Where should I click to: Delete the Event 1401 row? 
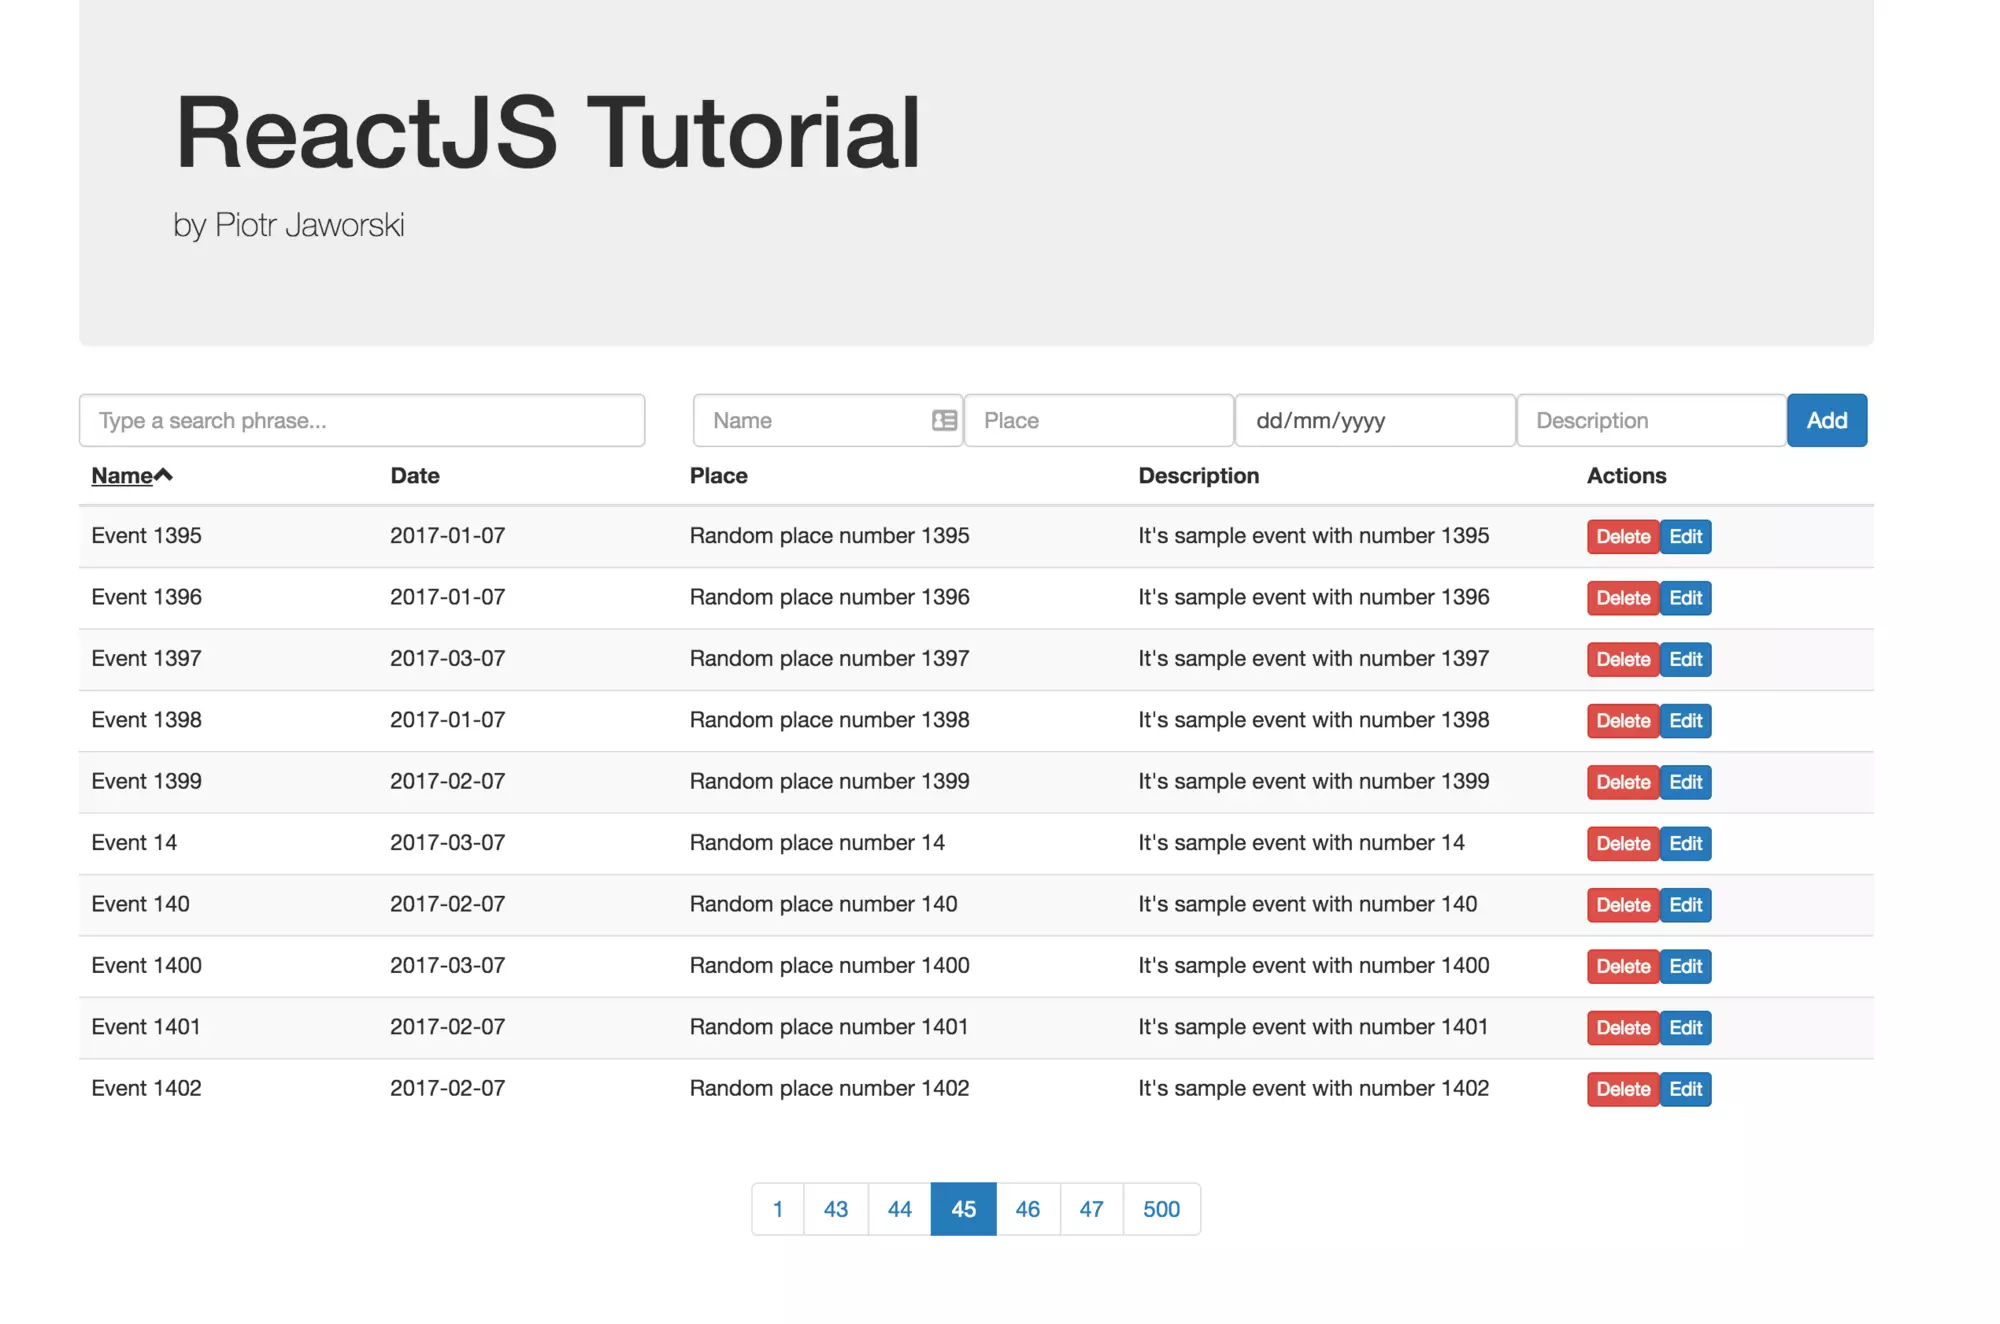click(1623, 1028)
